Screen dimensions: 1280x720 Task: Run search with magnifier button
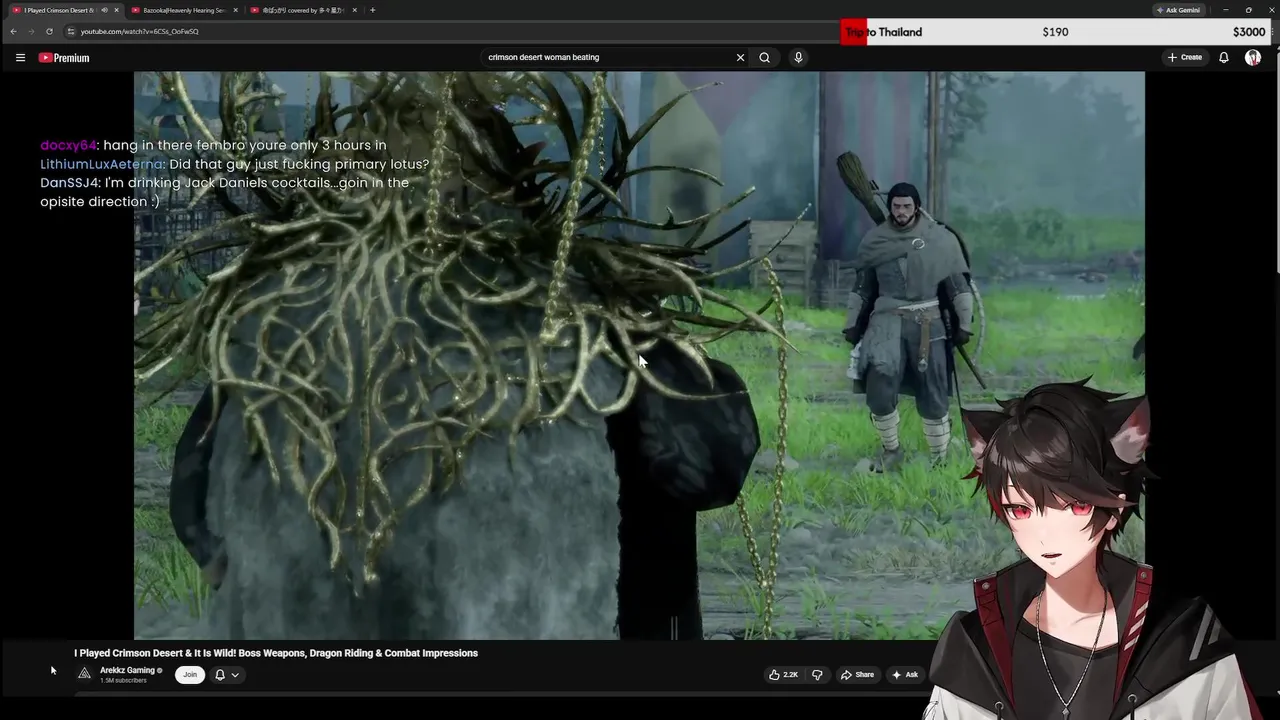click(x=765, y=57)
